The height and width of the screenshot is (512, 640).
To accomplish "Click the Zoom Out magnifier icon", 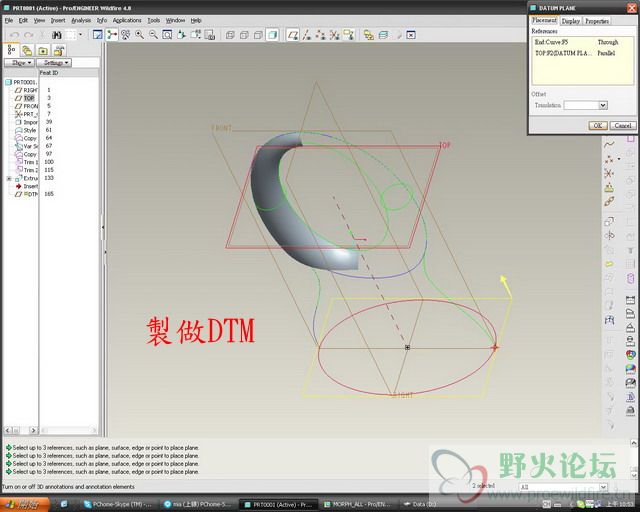I will tap(153, 35).
